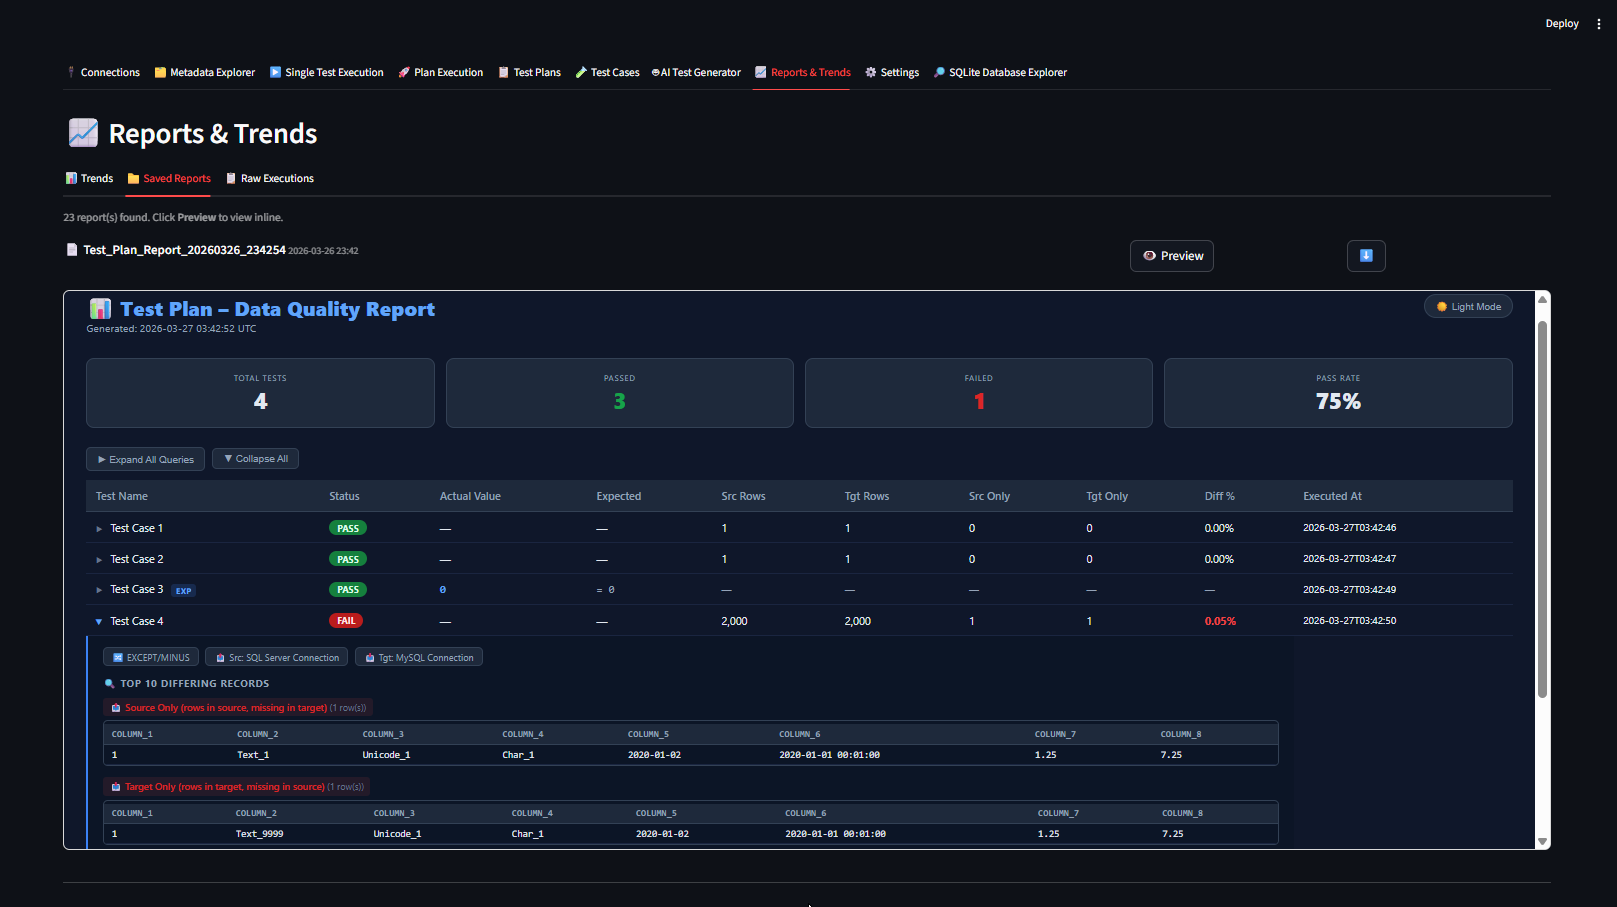Click the Text_1 cell value
This screenshot has height=907, width=1617.
(x=253, y=755)
